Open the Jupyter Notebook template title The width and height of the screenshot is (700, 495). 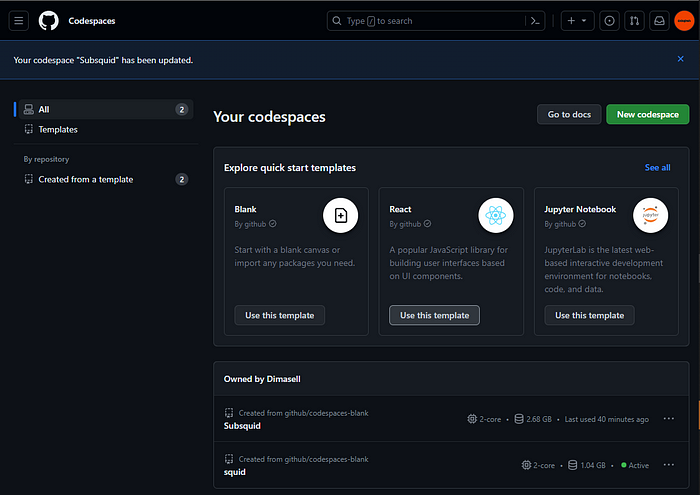coord(580,209)
